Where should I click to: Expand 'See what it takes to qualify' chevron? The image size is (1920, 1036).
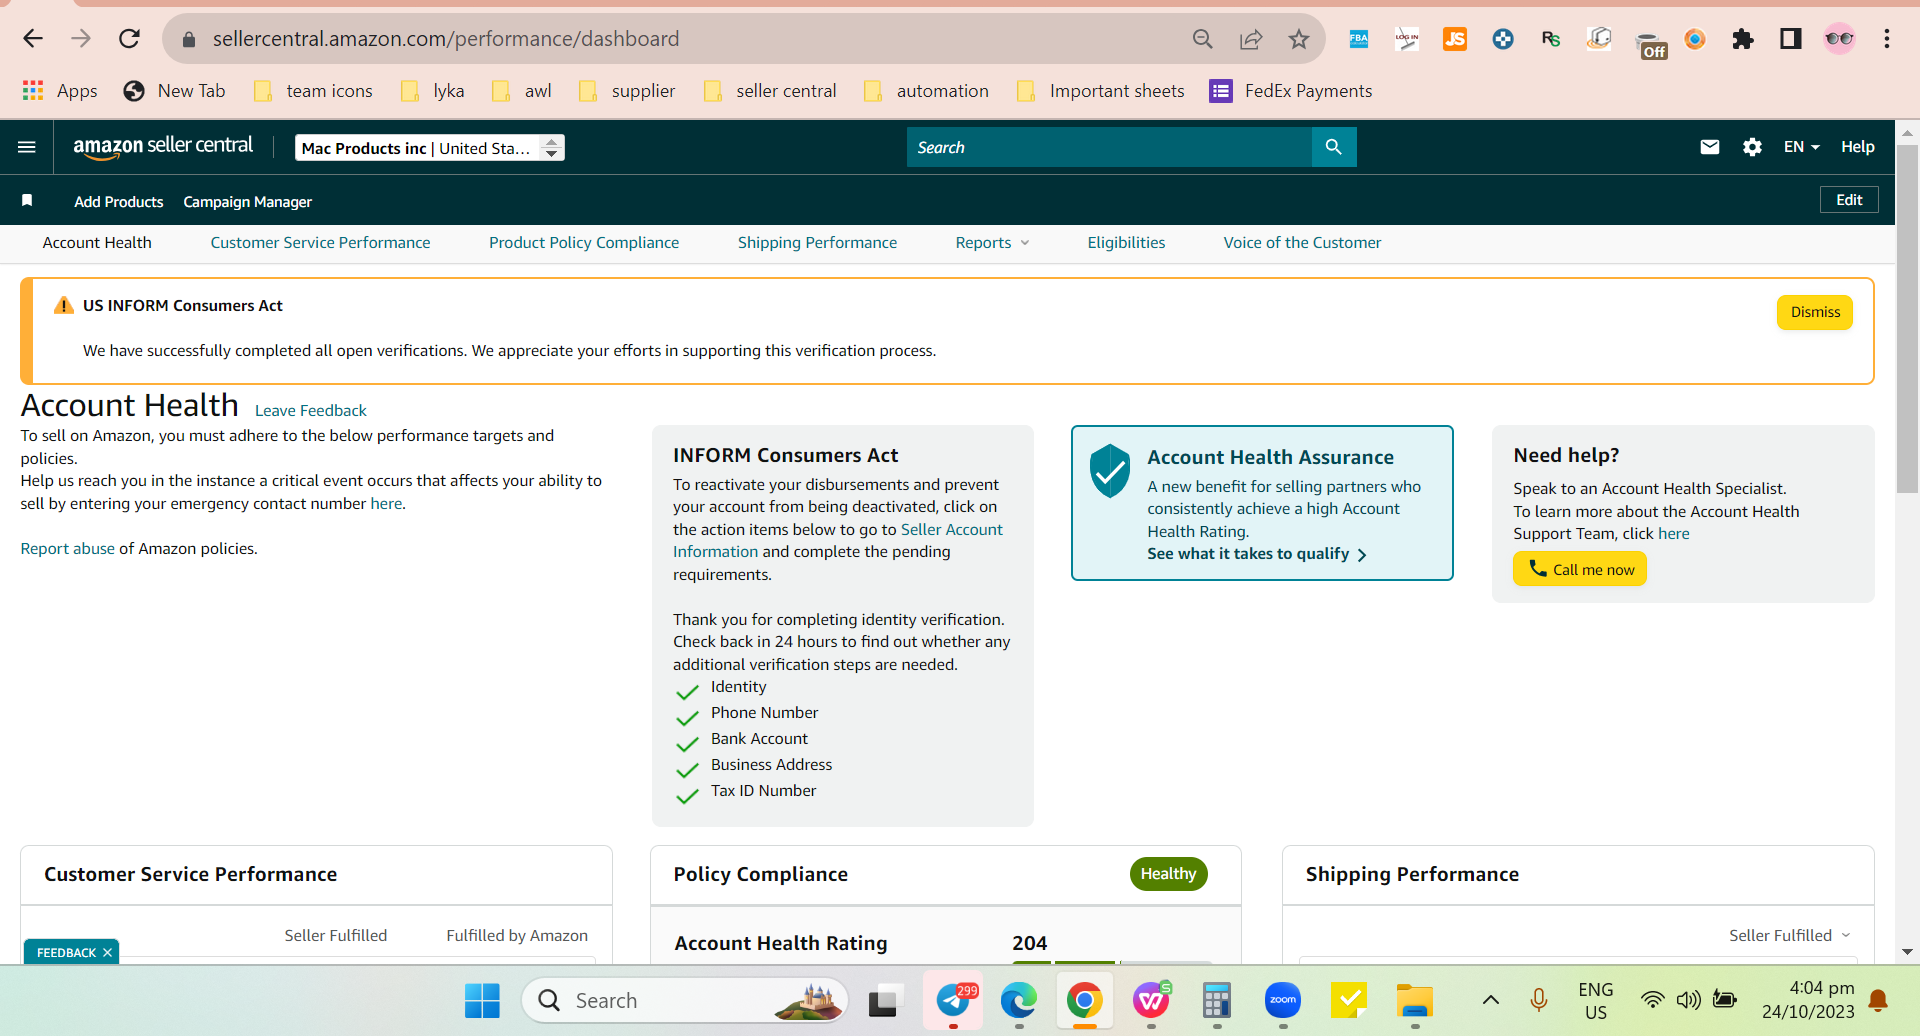point(1362,555)
